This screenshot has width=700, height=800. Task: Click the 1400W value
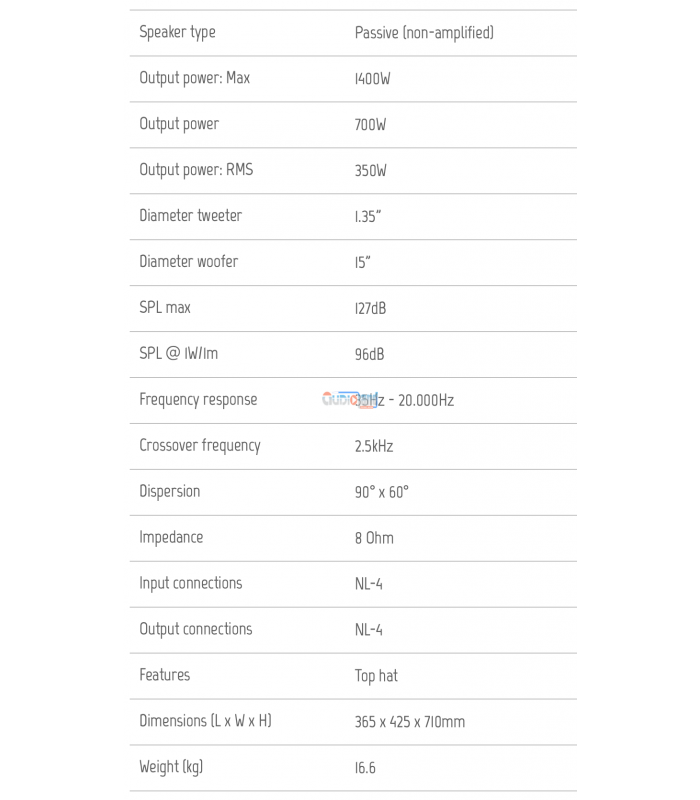coord(372,79)
